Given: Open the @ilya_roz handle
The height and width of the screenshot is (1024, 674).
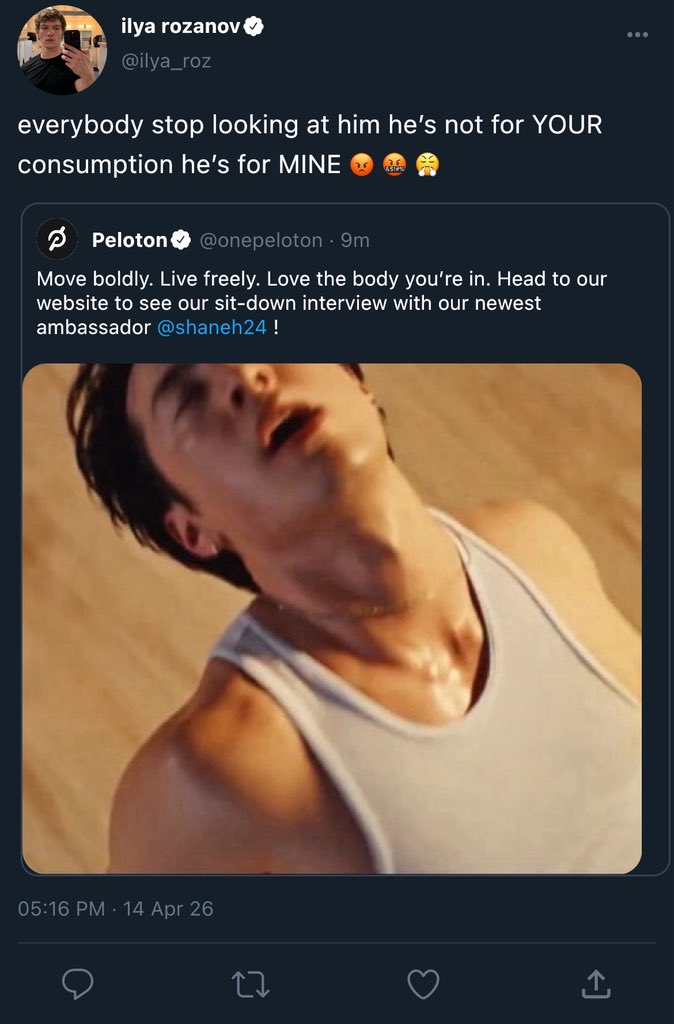Looking at the screenshot, I should (x=166, y=61).
